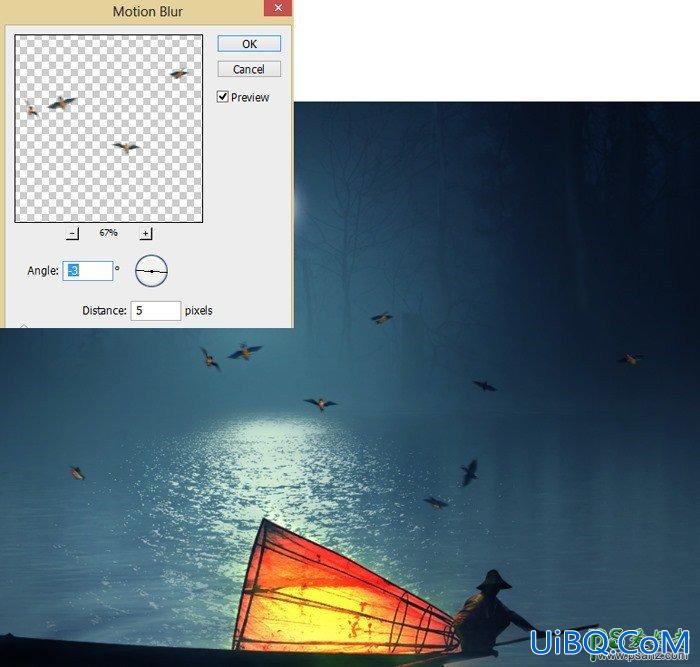Click the Angle input field
700x667 pixels.
[x=88, y=271]
